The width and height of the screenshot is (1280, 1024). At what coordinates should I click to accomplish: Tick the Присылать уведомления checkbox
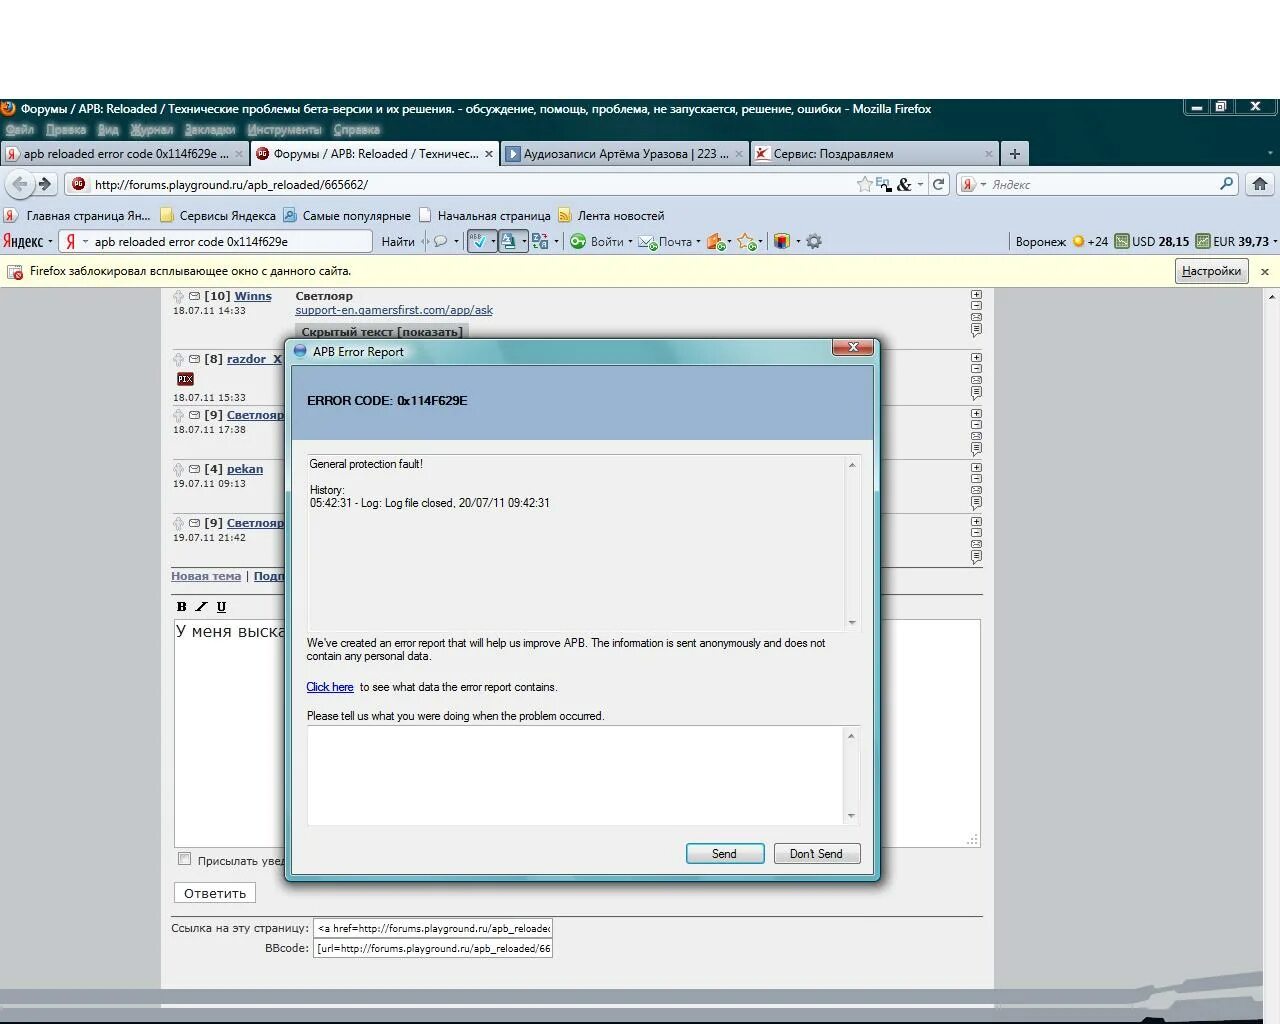(x=184, y=859)
